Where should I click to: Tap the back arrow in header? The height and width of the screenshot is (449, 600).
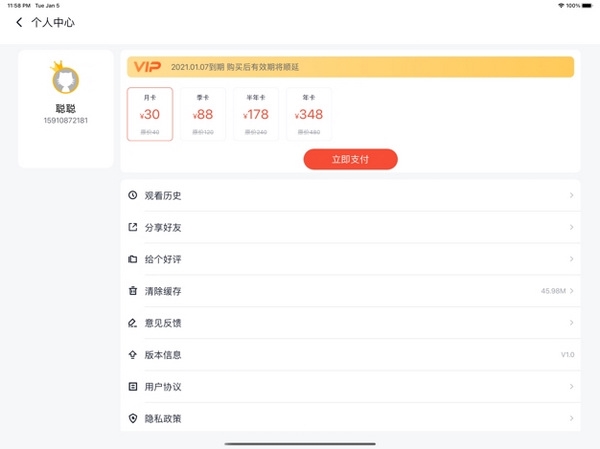(x=19, y=22)
